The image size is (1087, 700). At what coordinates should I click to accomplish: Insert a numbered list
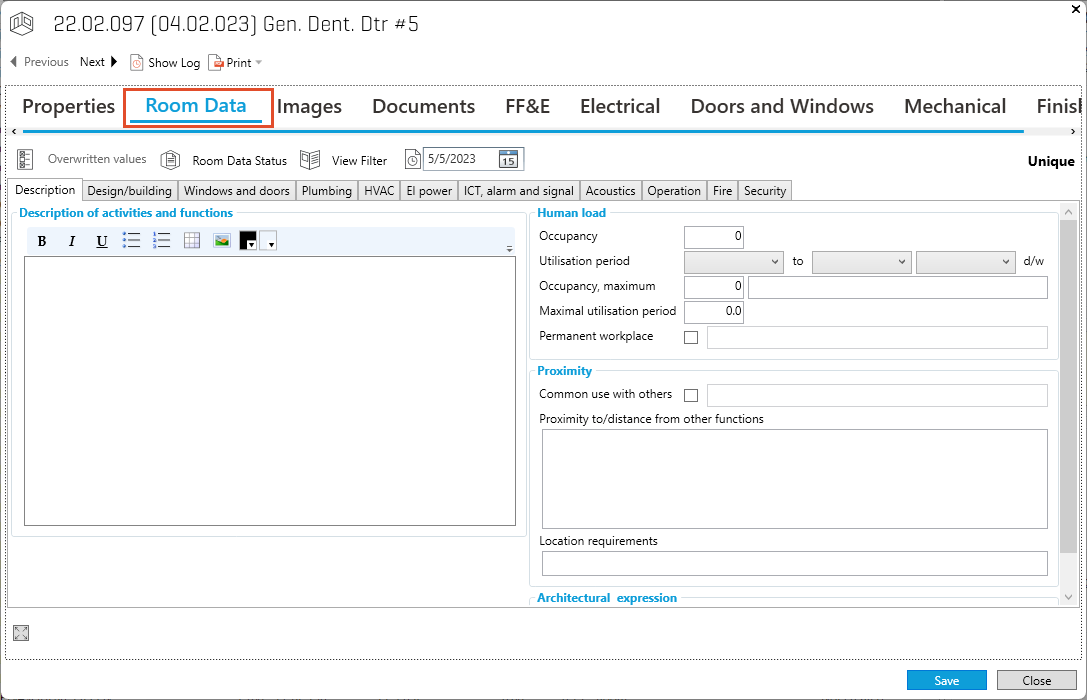coord(162,240)
